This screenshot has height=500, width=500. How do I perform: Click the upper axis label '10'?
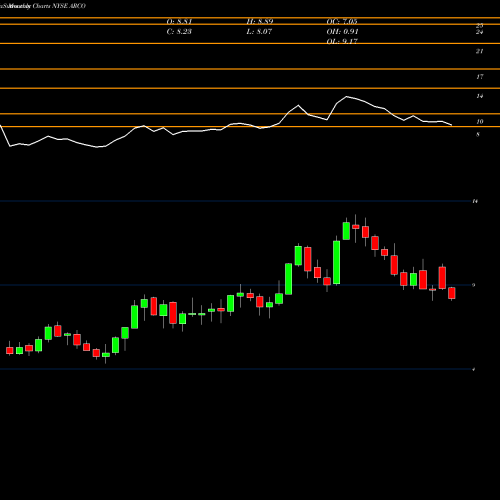(x=479, y=122)
